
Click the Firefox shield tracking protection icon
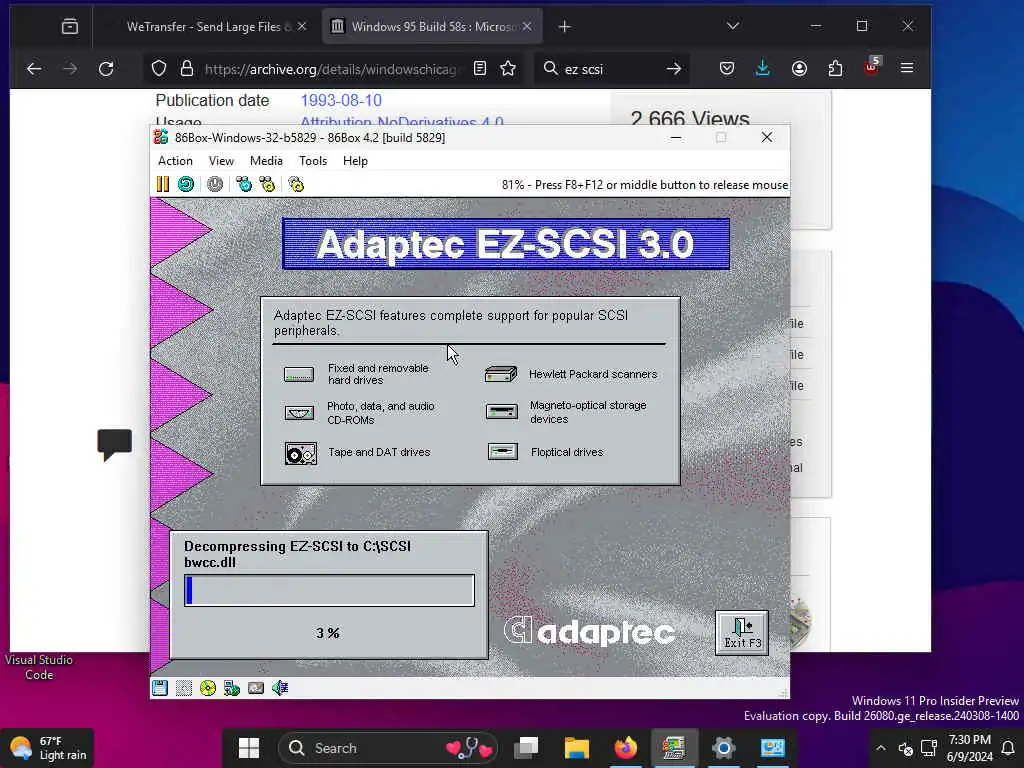pos(159,69)
